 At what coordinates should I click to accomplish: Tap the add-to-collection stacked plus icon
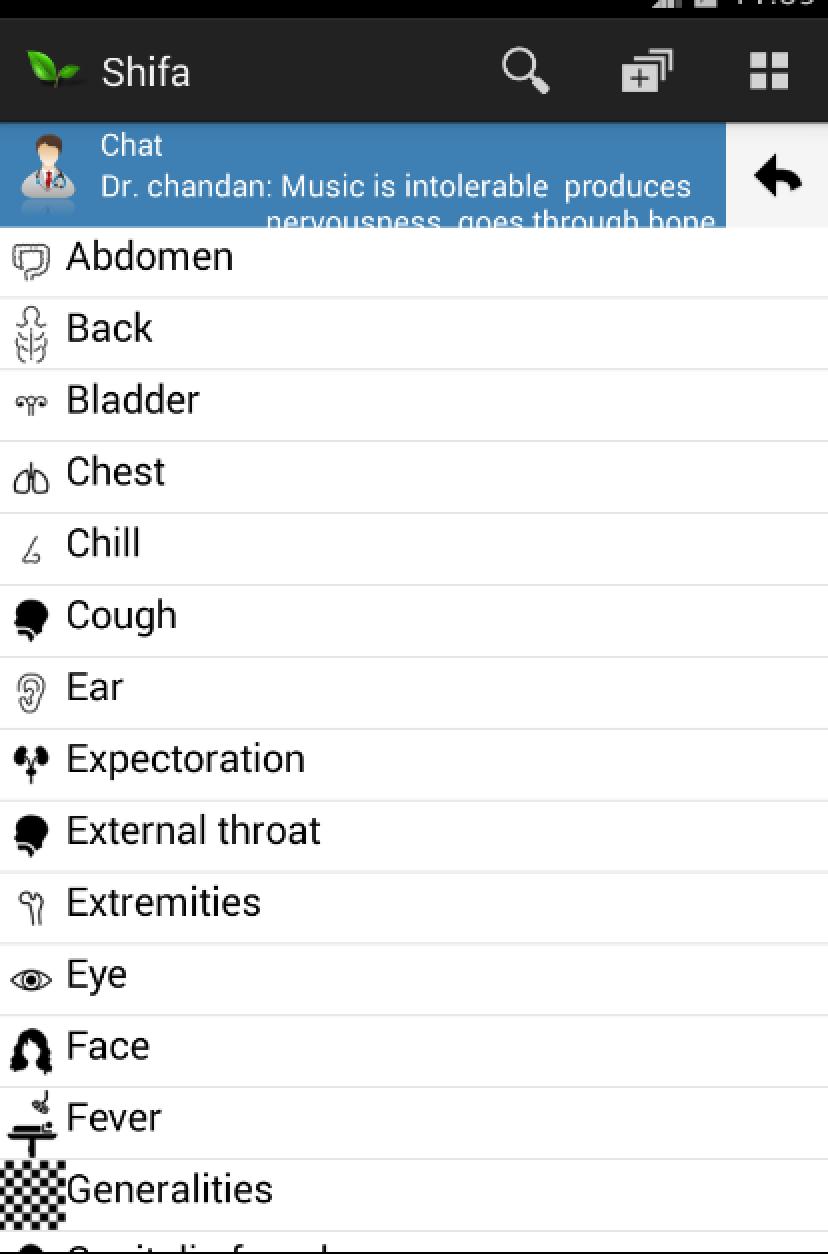[x=646, y=72]
